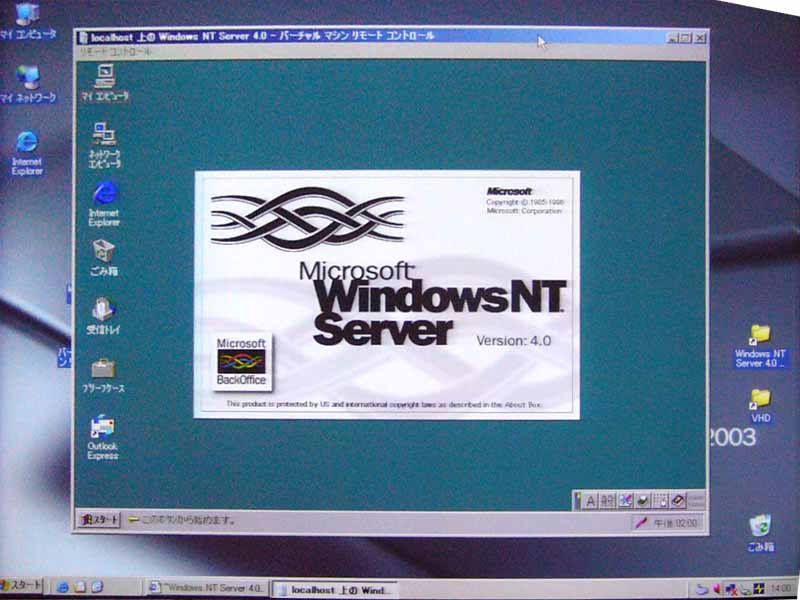Select host マイ ネットワーク desktop icon
The height and width of the screenshot is (600, 800).
coord(28,84)
